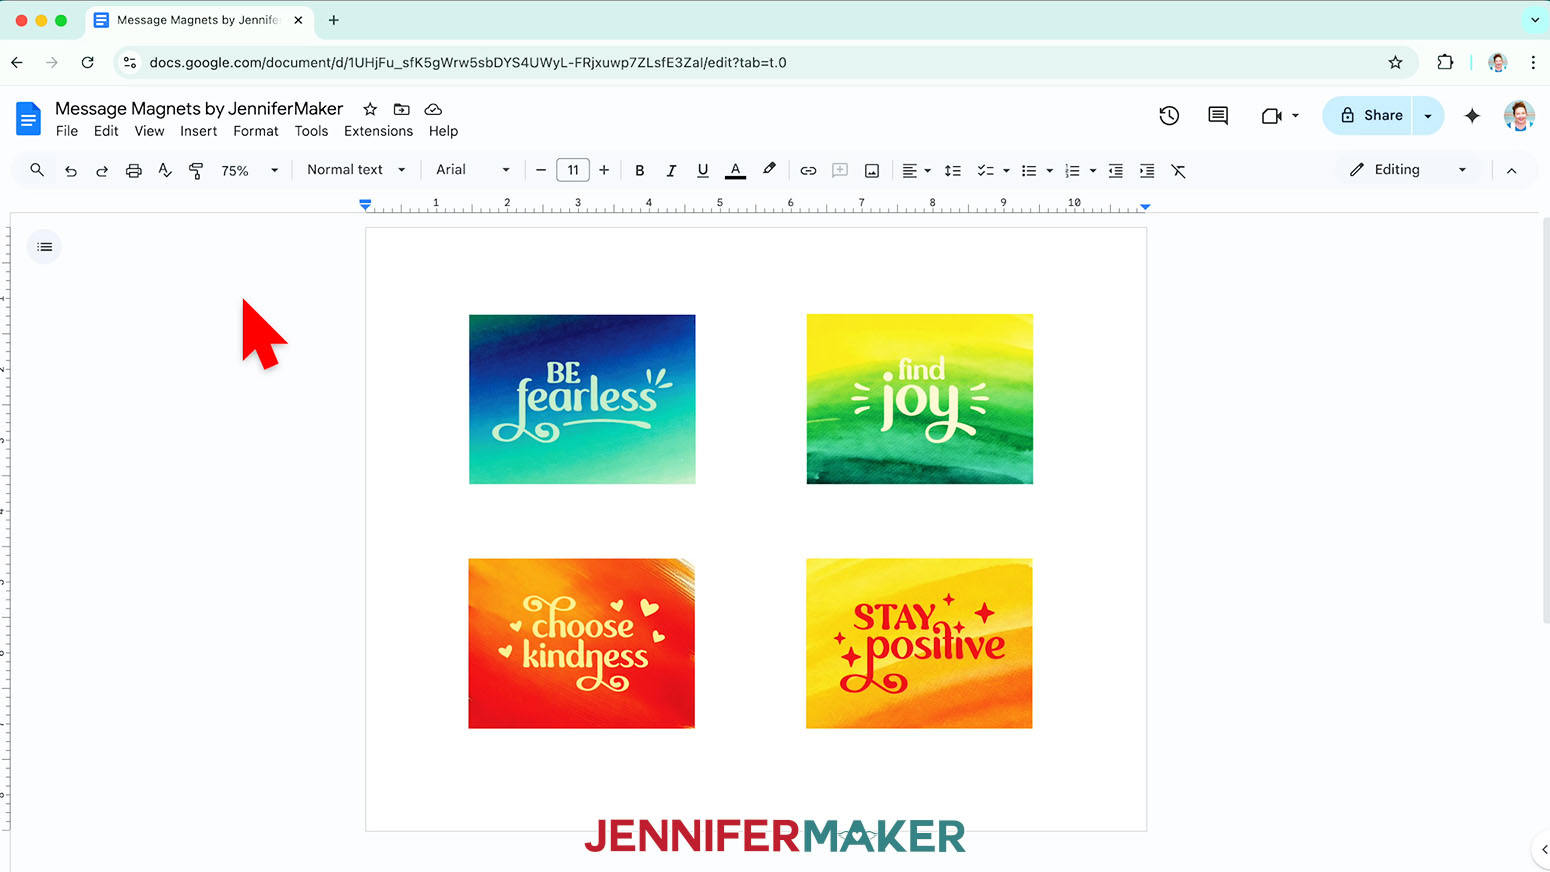The height and width of the screenshot is (872, 1550).
Task: Open line and paragraph spacing
Action: coord(953,171)
